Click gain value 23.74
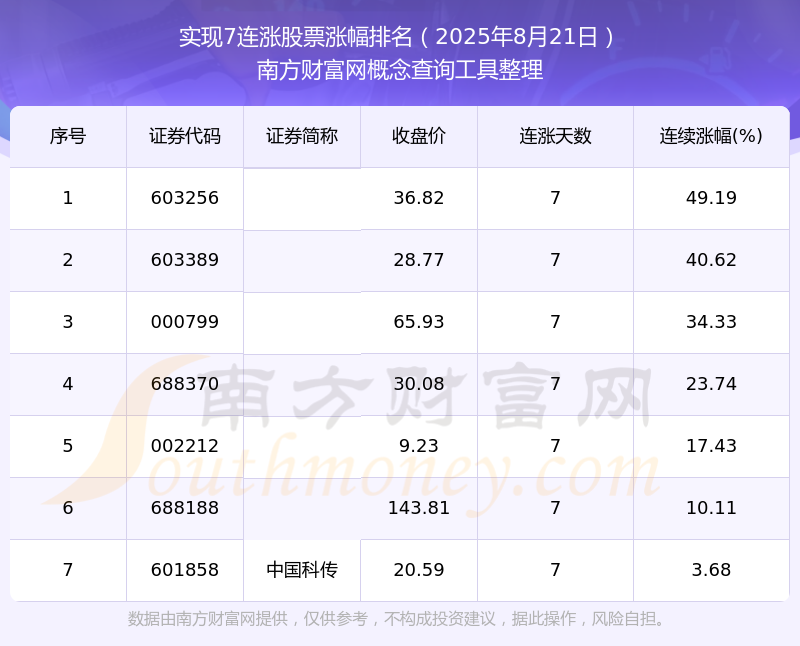 (x=711, y=384)
